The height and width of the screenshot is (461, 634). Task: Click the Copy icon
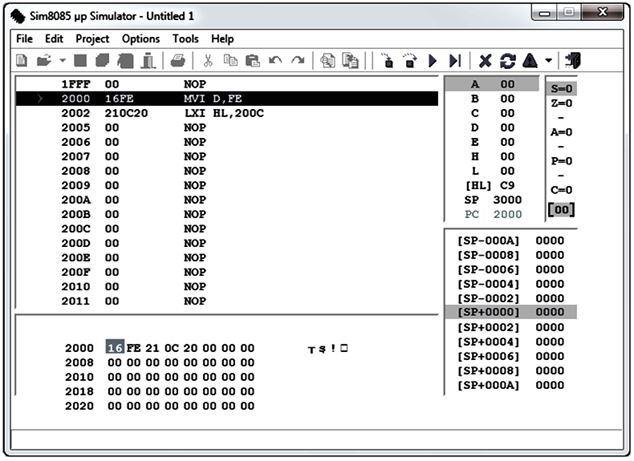[230, 61]
